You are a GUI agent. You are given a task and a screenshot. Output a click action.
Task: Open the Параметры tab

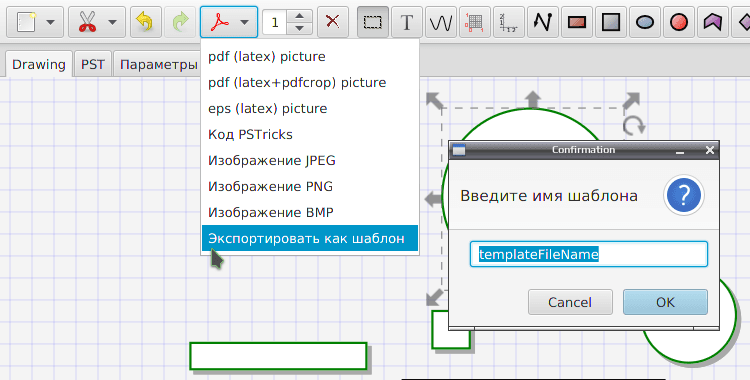point(158,64)
